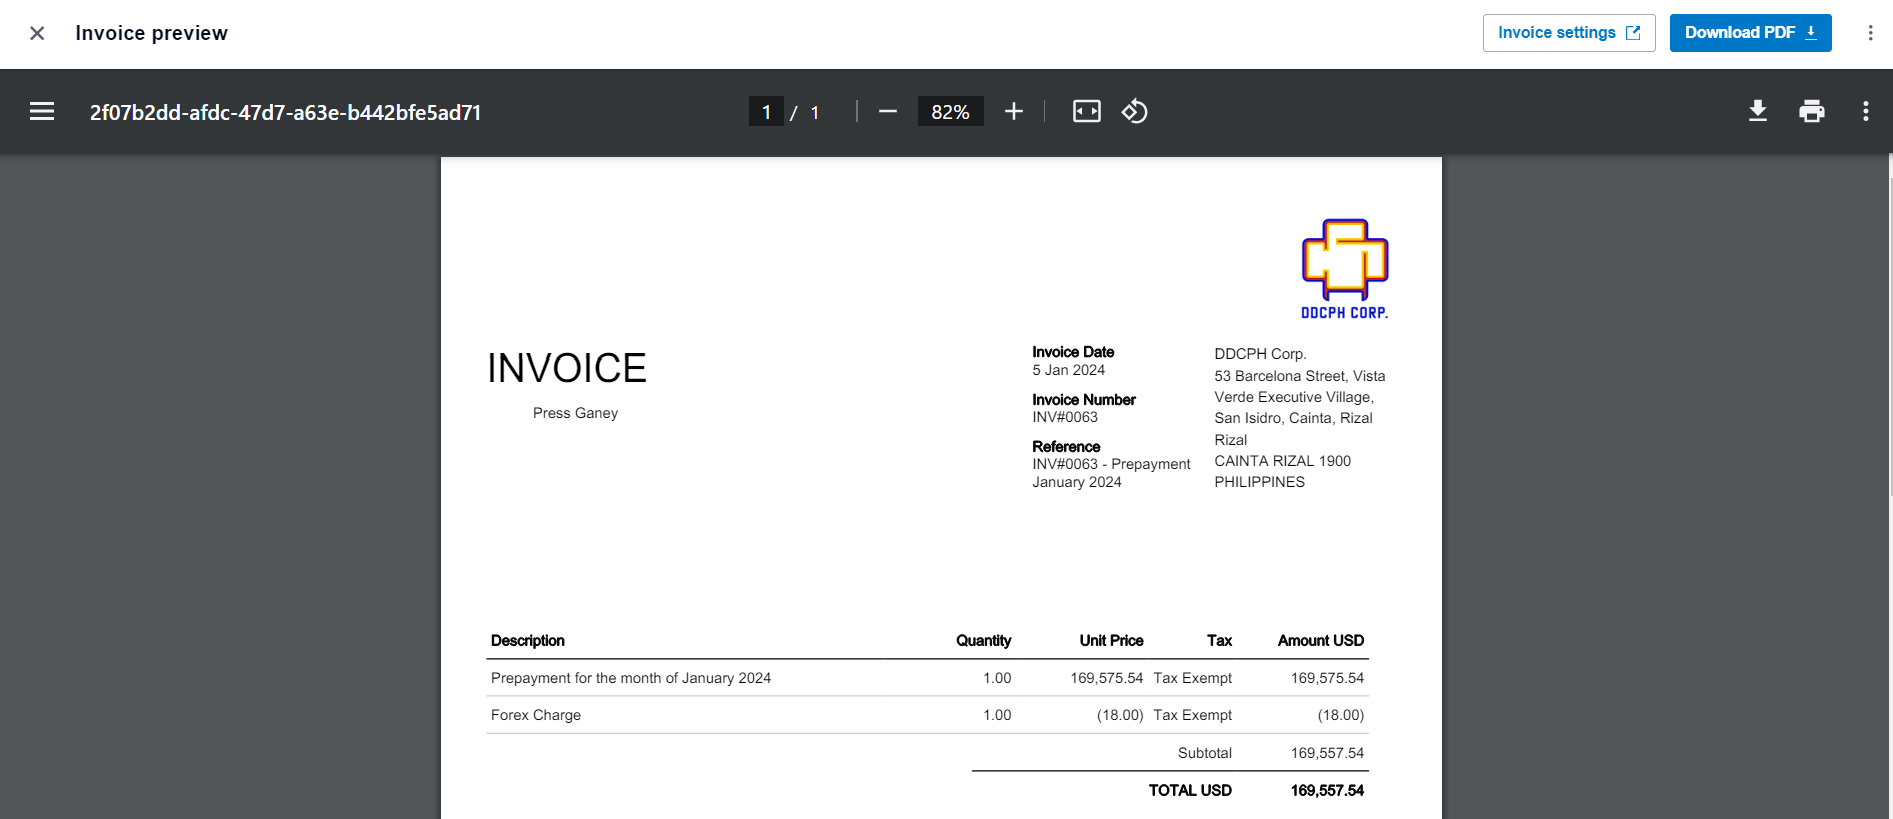Select the Invoice preview title text

point(152,33)
